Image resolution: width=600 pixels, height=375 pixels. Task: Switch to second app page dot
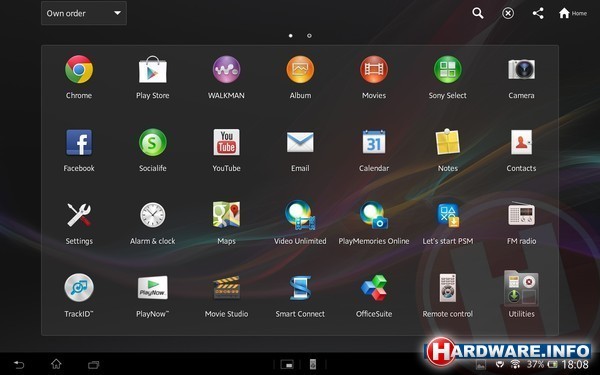click(x=309, y=36)
